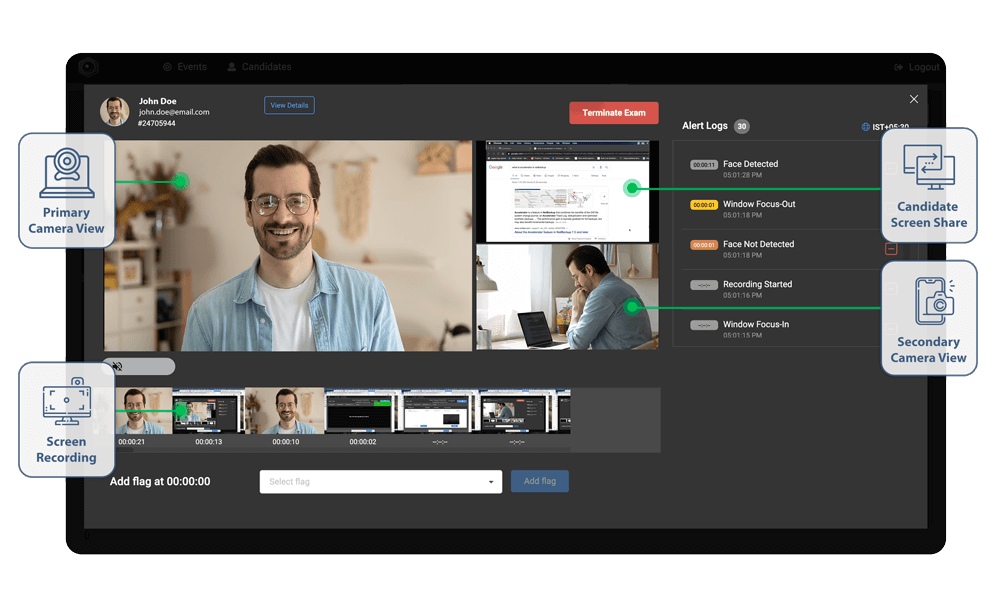The image size is (1000, 607).
Task: Open the Events tab
Action: [x=184, y=67]
